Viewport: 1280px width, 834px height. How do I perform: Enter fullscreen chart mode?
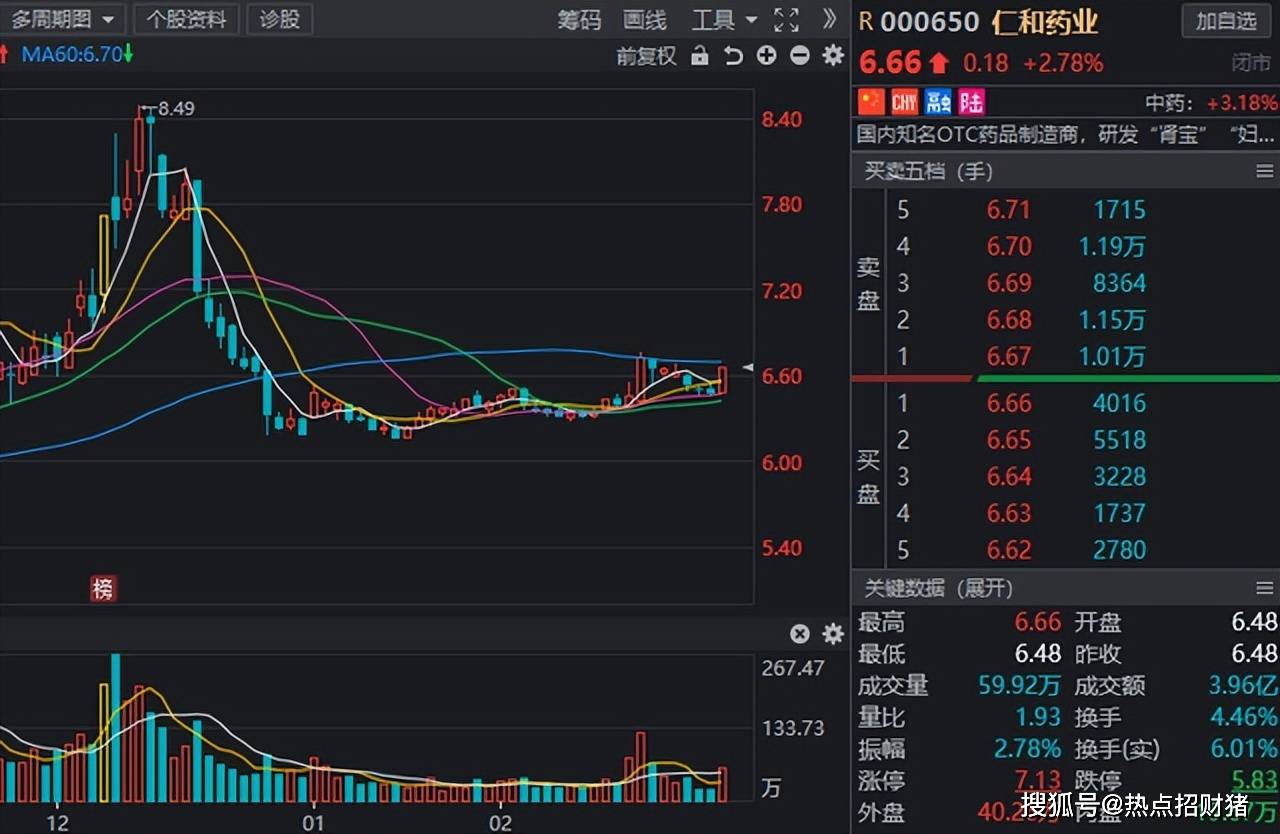coord(787,19)
